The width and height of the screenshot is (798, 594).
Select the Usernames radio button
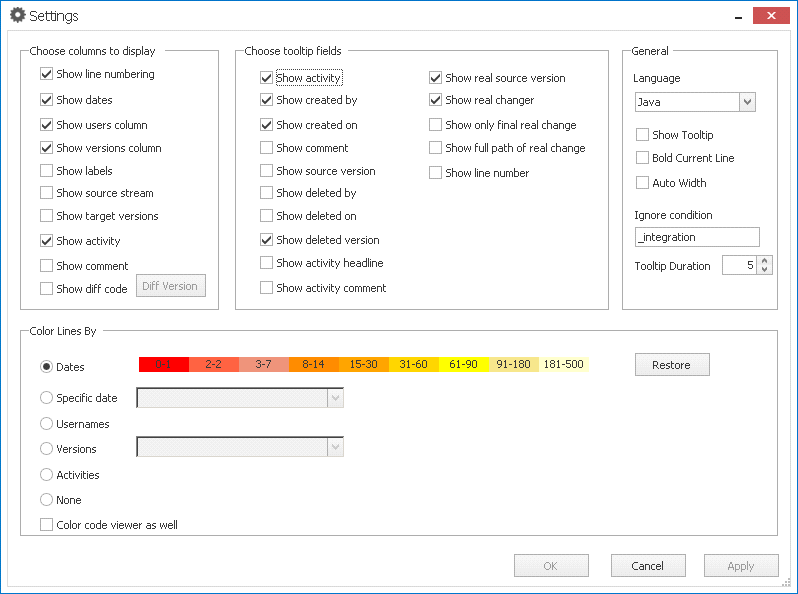tap(47, 424)
